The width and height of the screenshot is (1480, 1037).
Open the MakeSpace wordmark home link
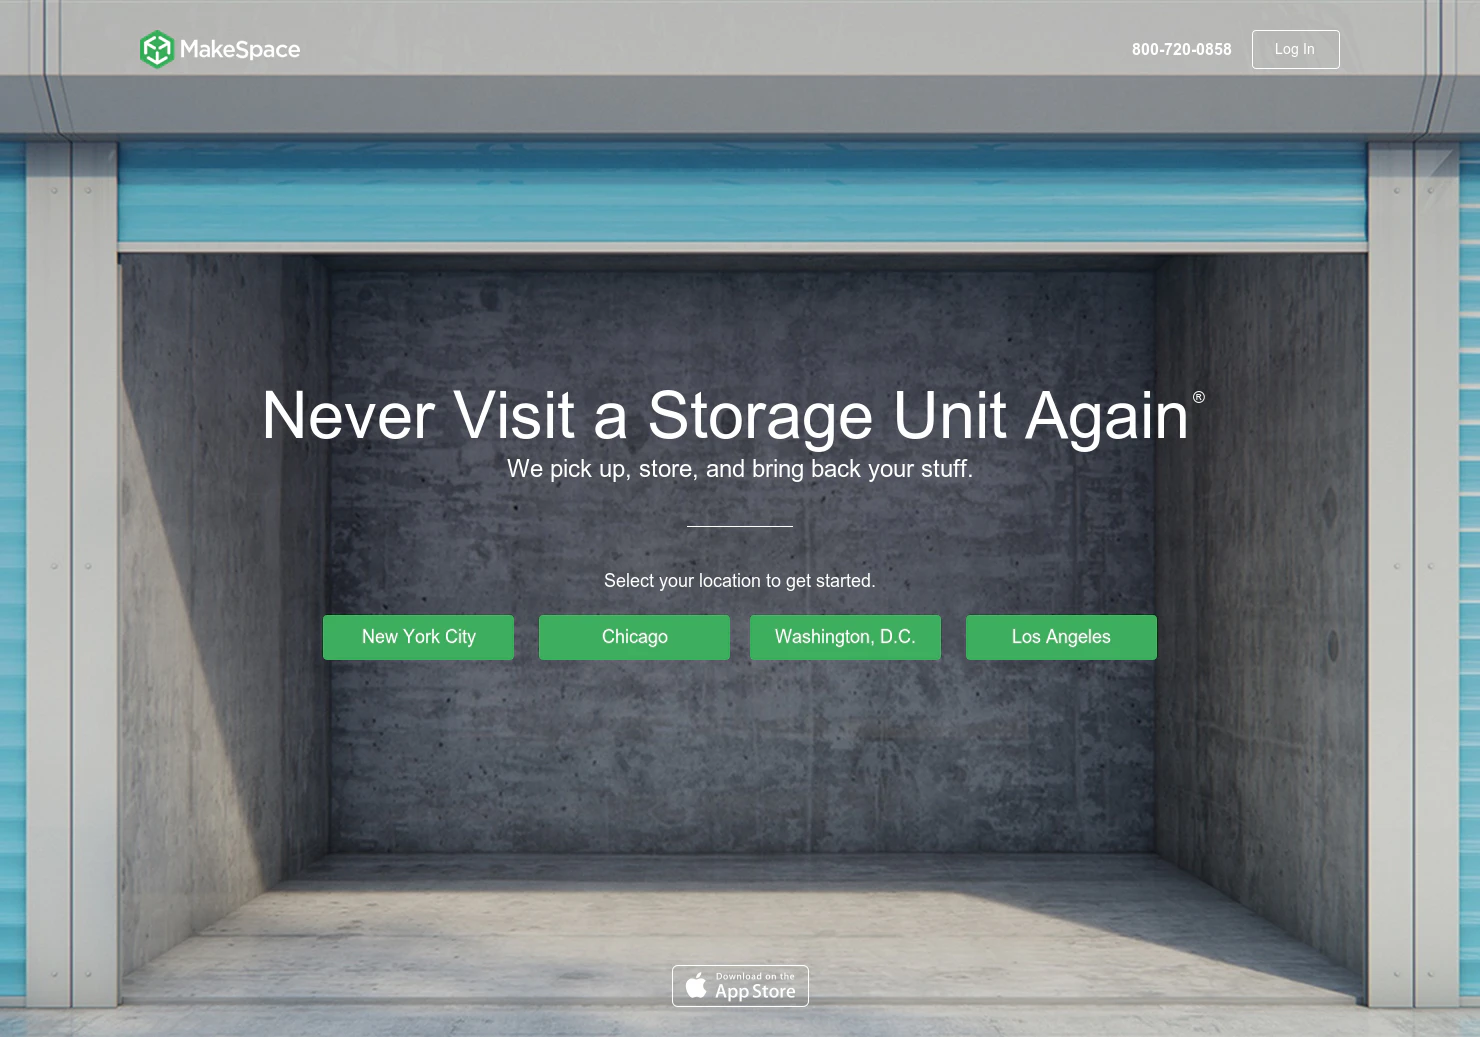pyautogui.click(x=240, y=49)
